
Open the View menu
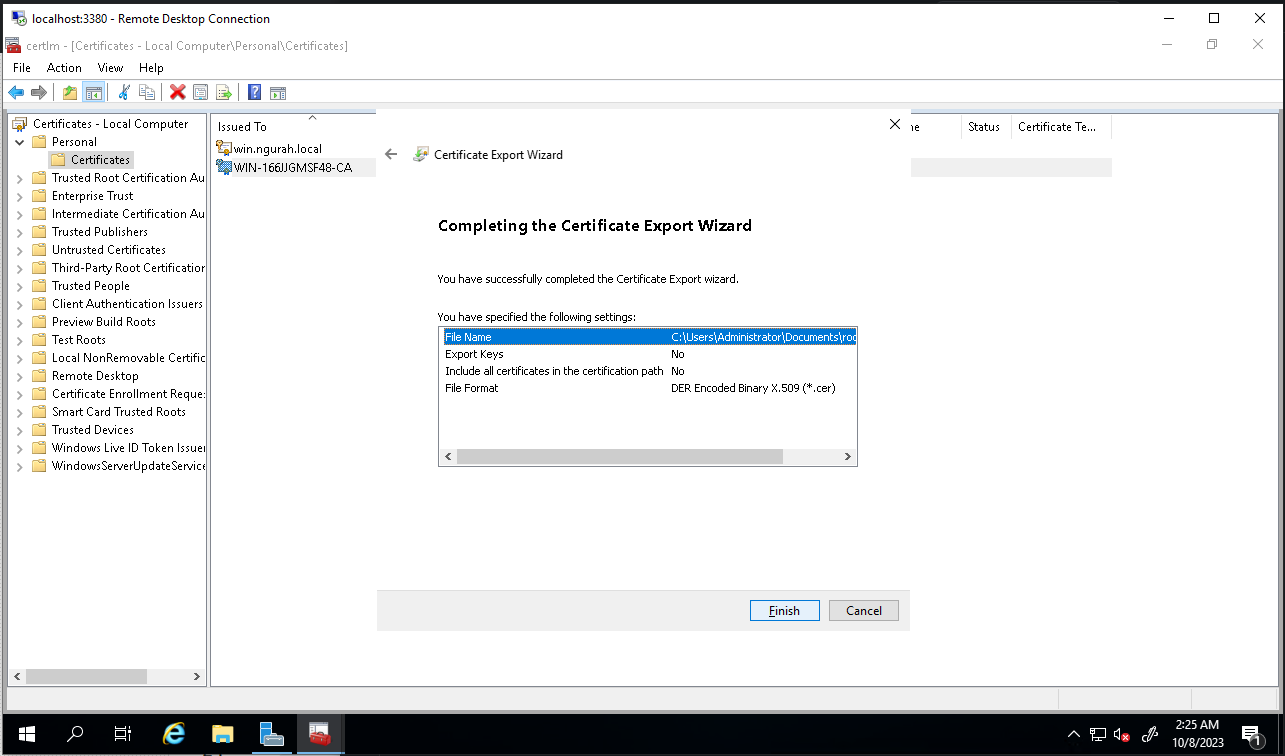pyautogui.click(x=110, y=68)
